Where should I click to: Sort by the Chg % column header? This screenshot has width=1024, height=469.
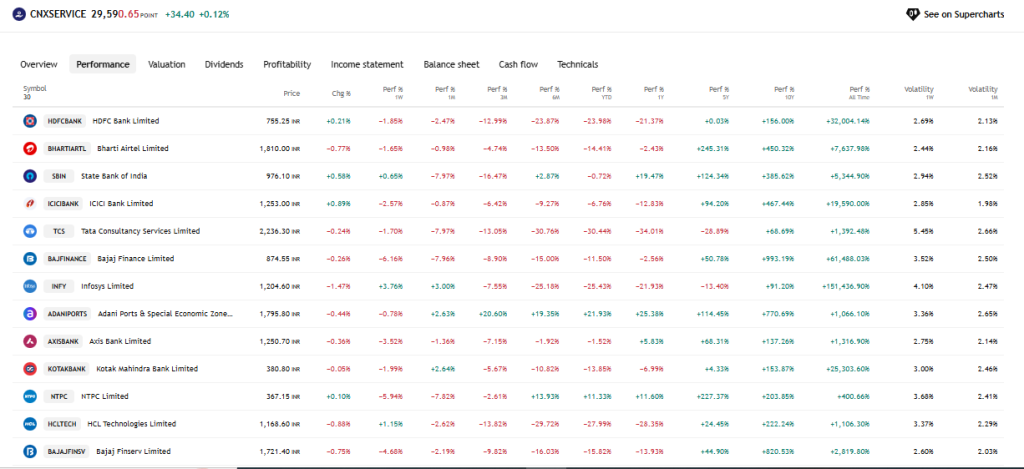pyautogui.click(x=341, y=93)
